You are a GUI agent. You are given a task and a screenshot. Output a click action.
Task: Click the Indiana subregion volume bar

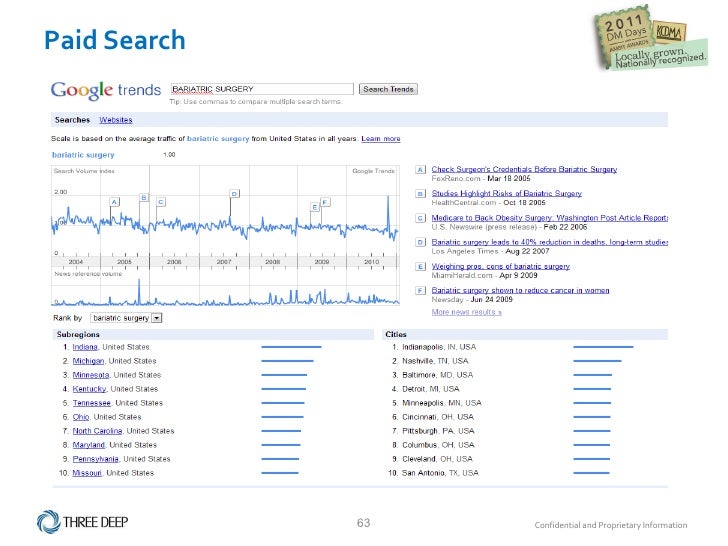tap(291, 347)
